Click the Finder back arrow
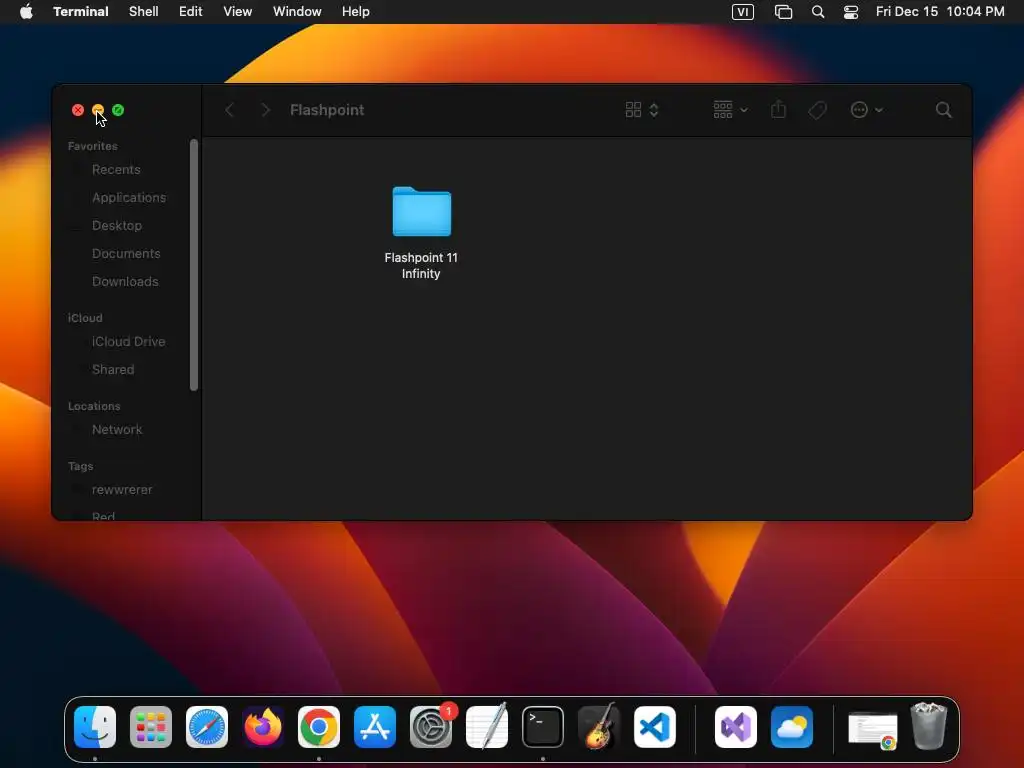This screenshot has height=768, width=1024. pos(229,110)
